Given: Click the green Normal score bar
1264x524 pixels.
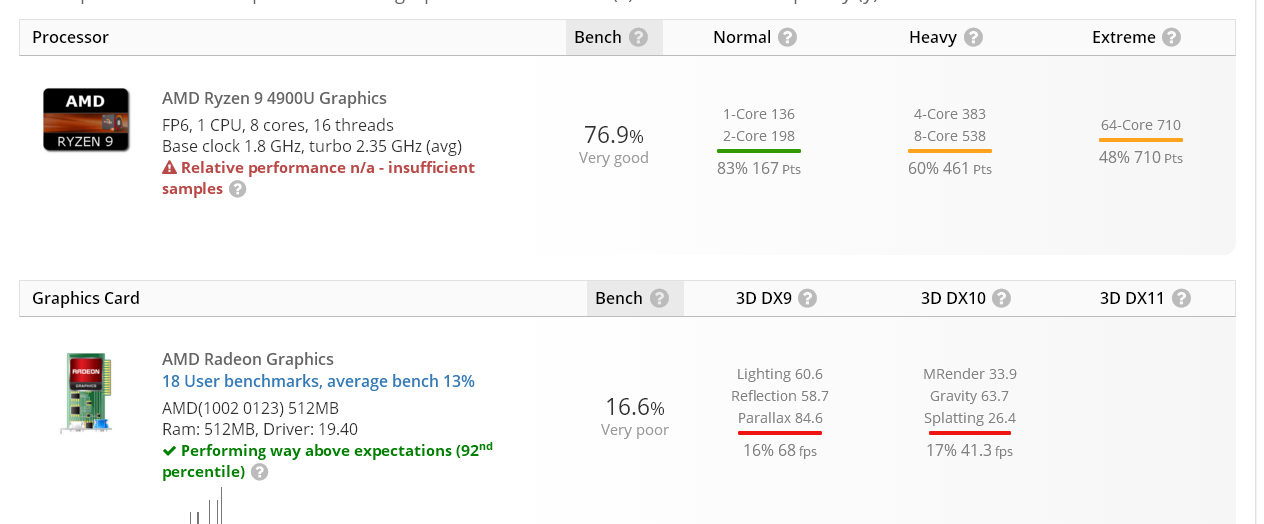Looking at the screenshot, I should click(759, 151).
